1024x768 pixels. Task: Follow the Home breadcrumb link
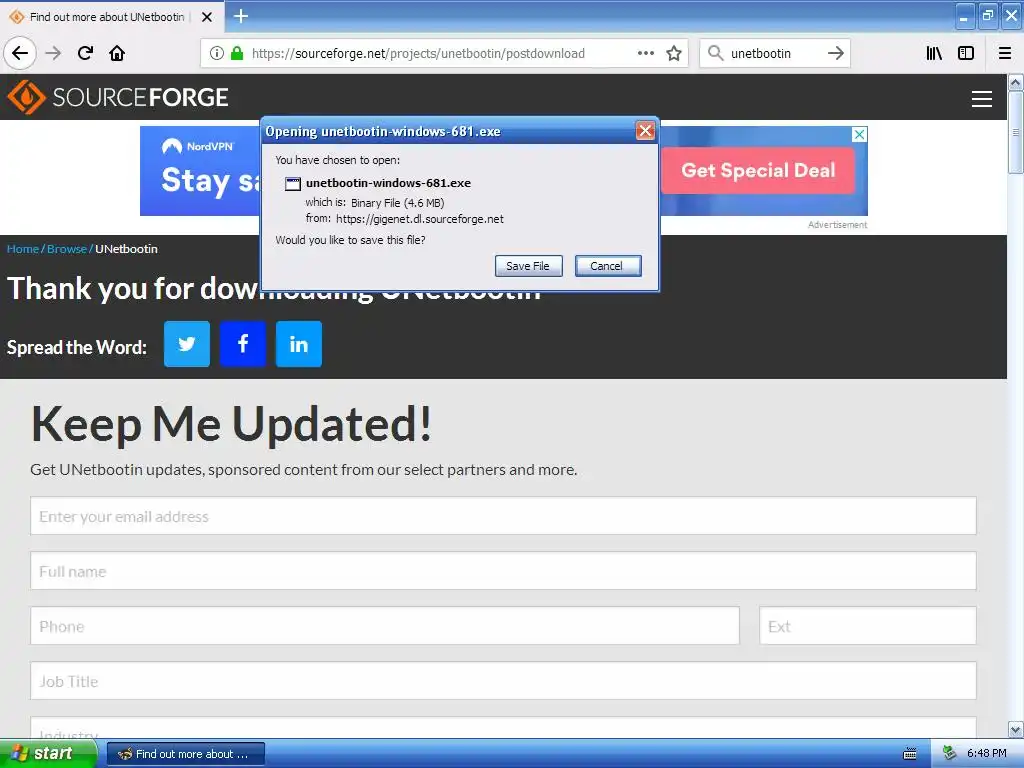coord(23,249)
